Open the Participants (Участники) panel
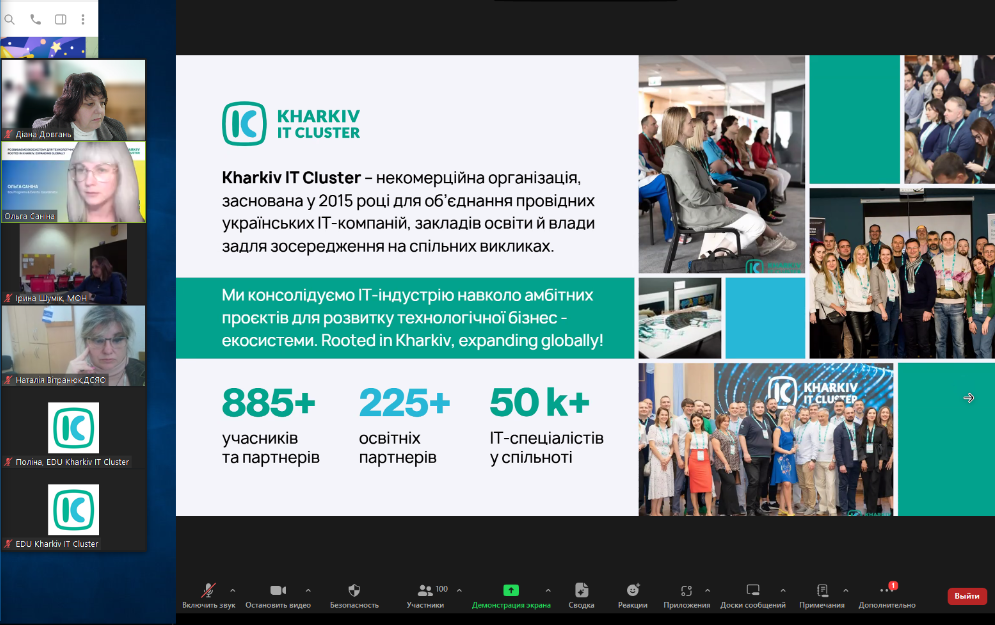 pyautogui.click(x=426, y=591)
